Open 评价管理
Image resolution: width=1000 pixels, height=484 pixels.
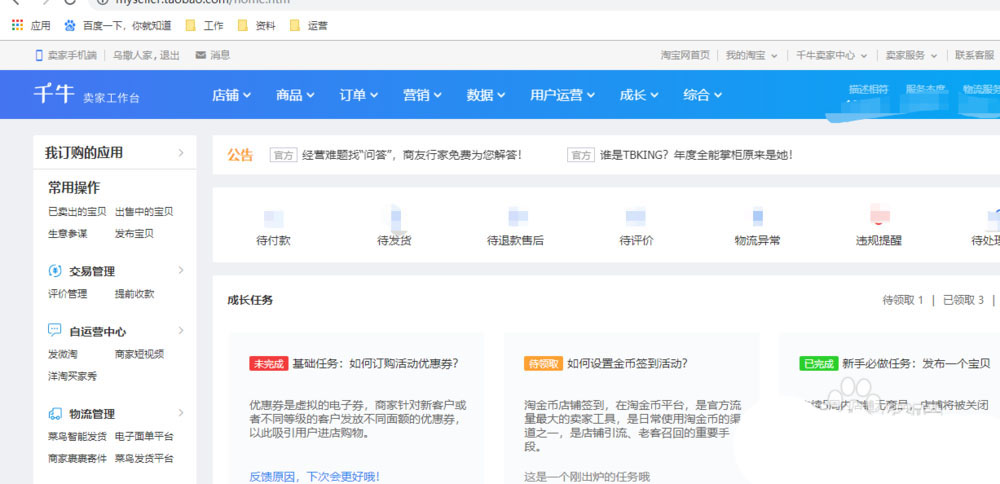click(68, 294)
